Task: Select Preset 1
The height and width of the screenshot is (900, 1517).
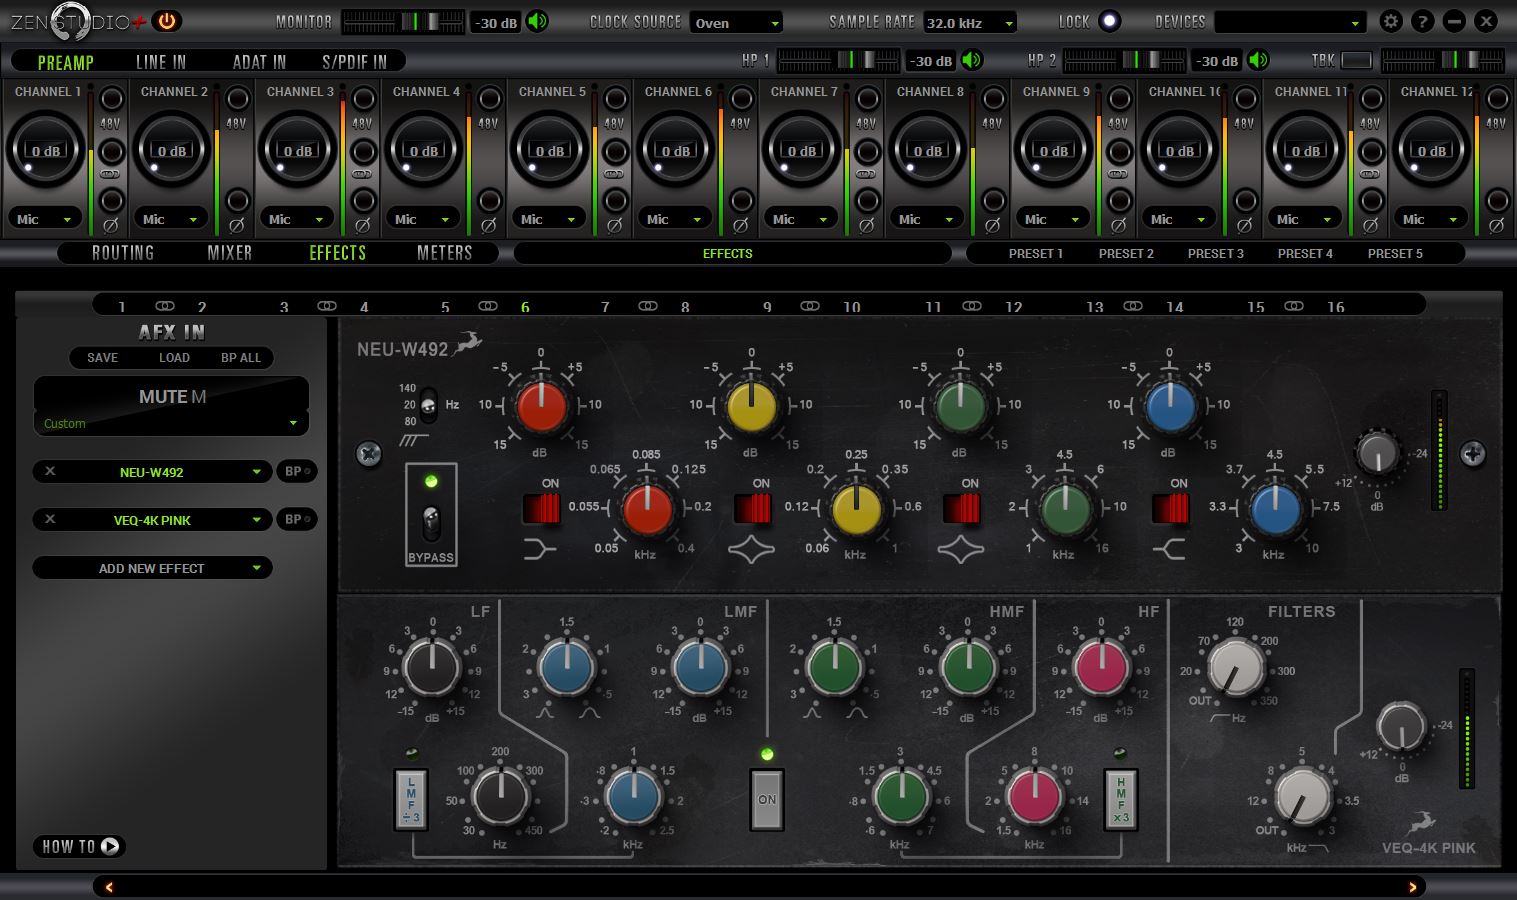Action: (x=1035, y=253)
